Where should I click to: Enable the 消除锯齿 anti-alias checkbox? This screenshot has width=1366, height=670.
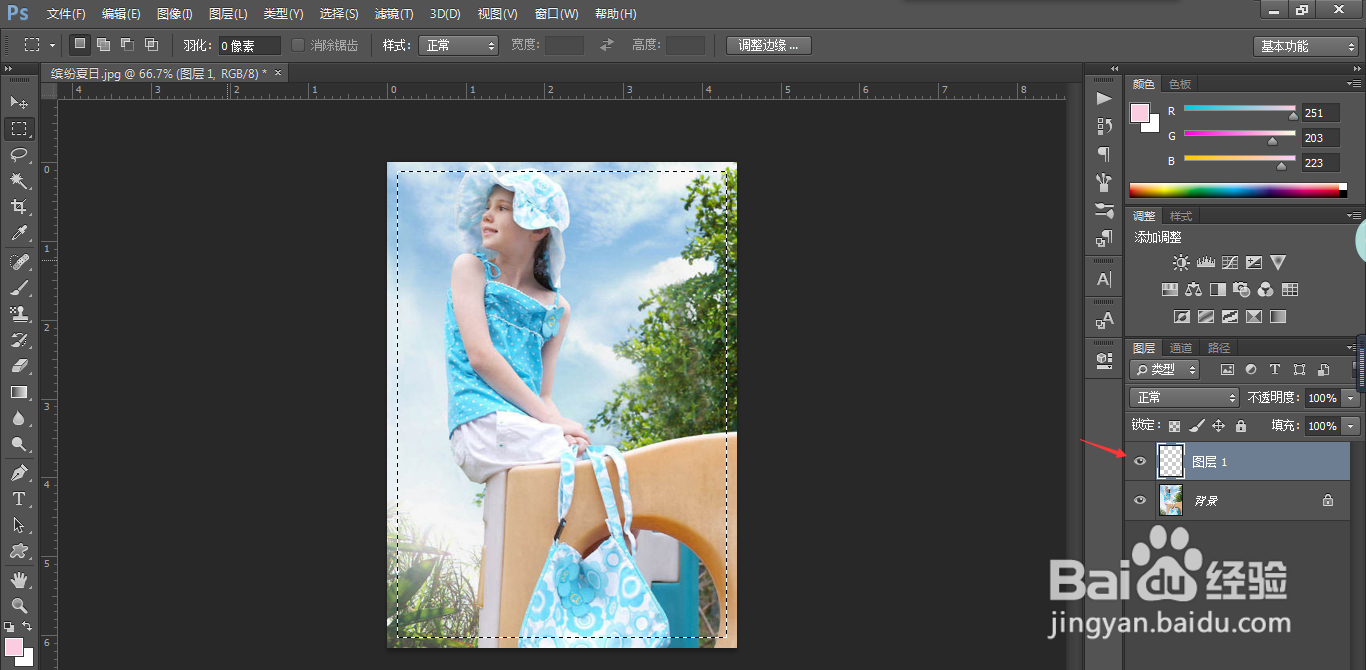tap(298, 45)
